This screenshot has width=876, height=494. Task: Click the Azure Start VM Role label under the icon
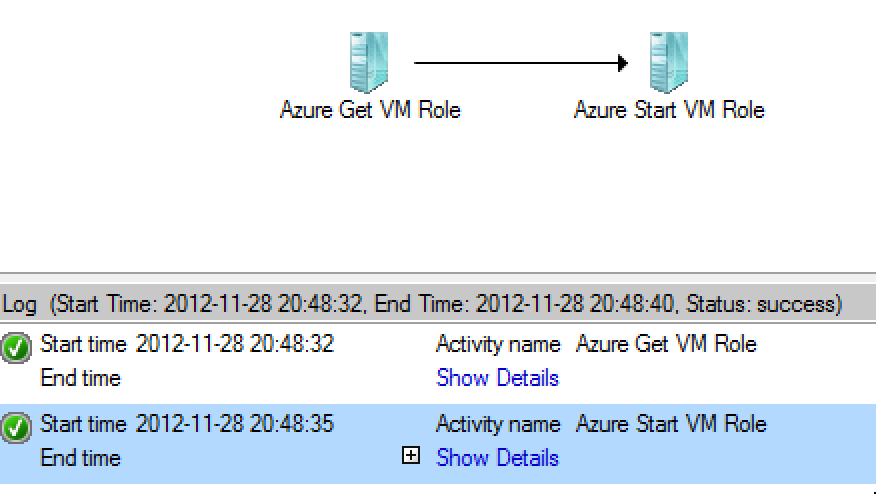[669, 110]
